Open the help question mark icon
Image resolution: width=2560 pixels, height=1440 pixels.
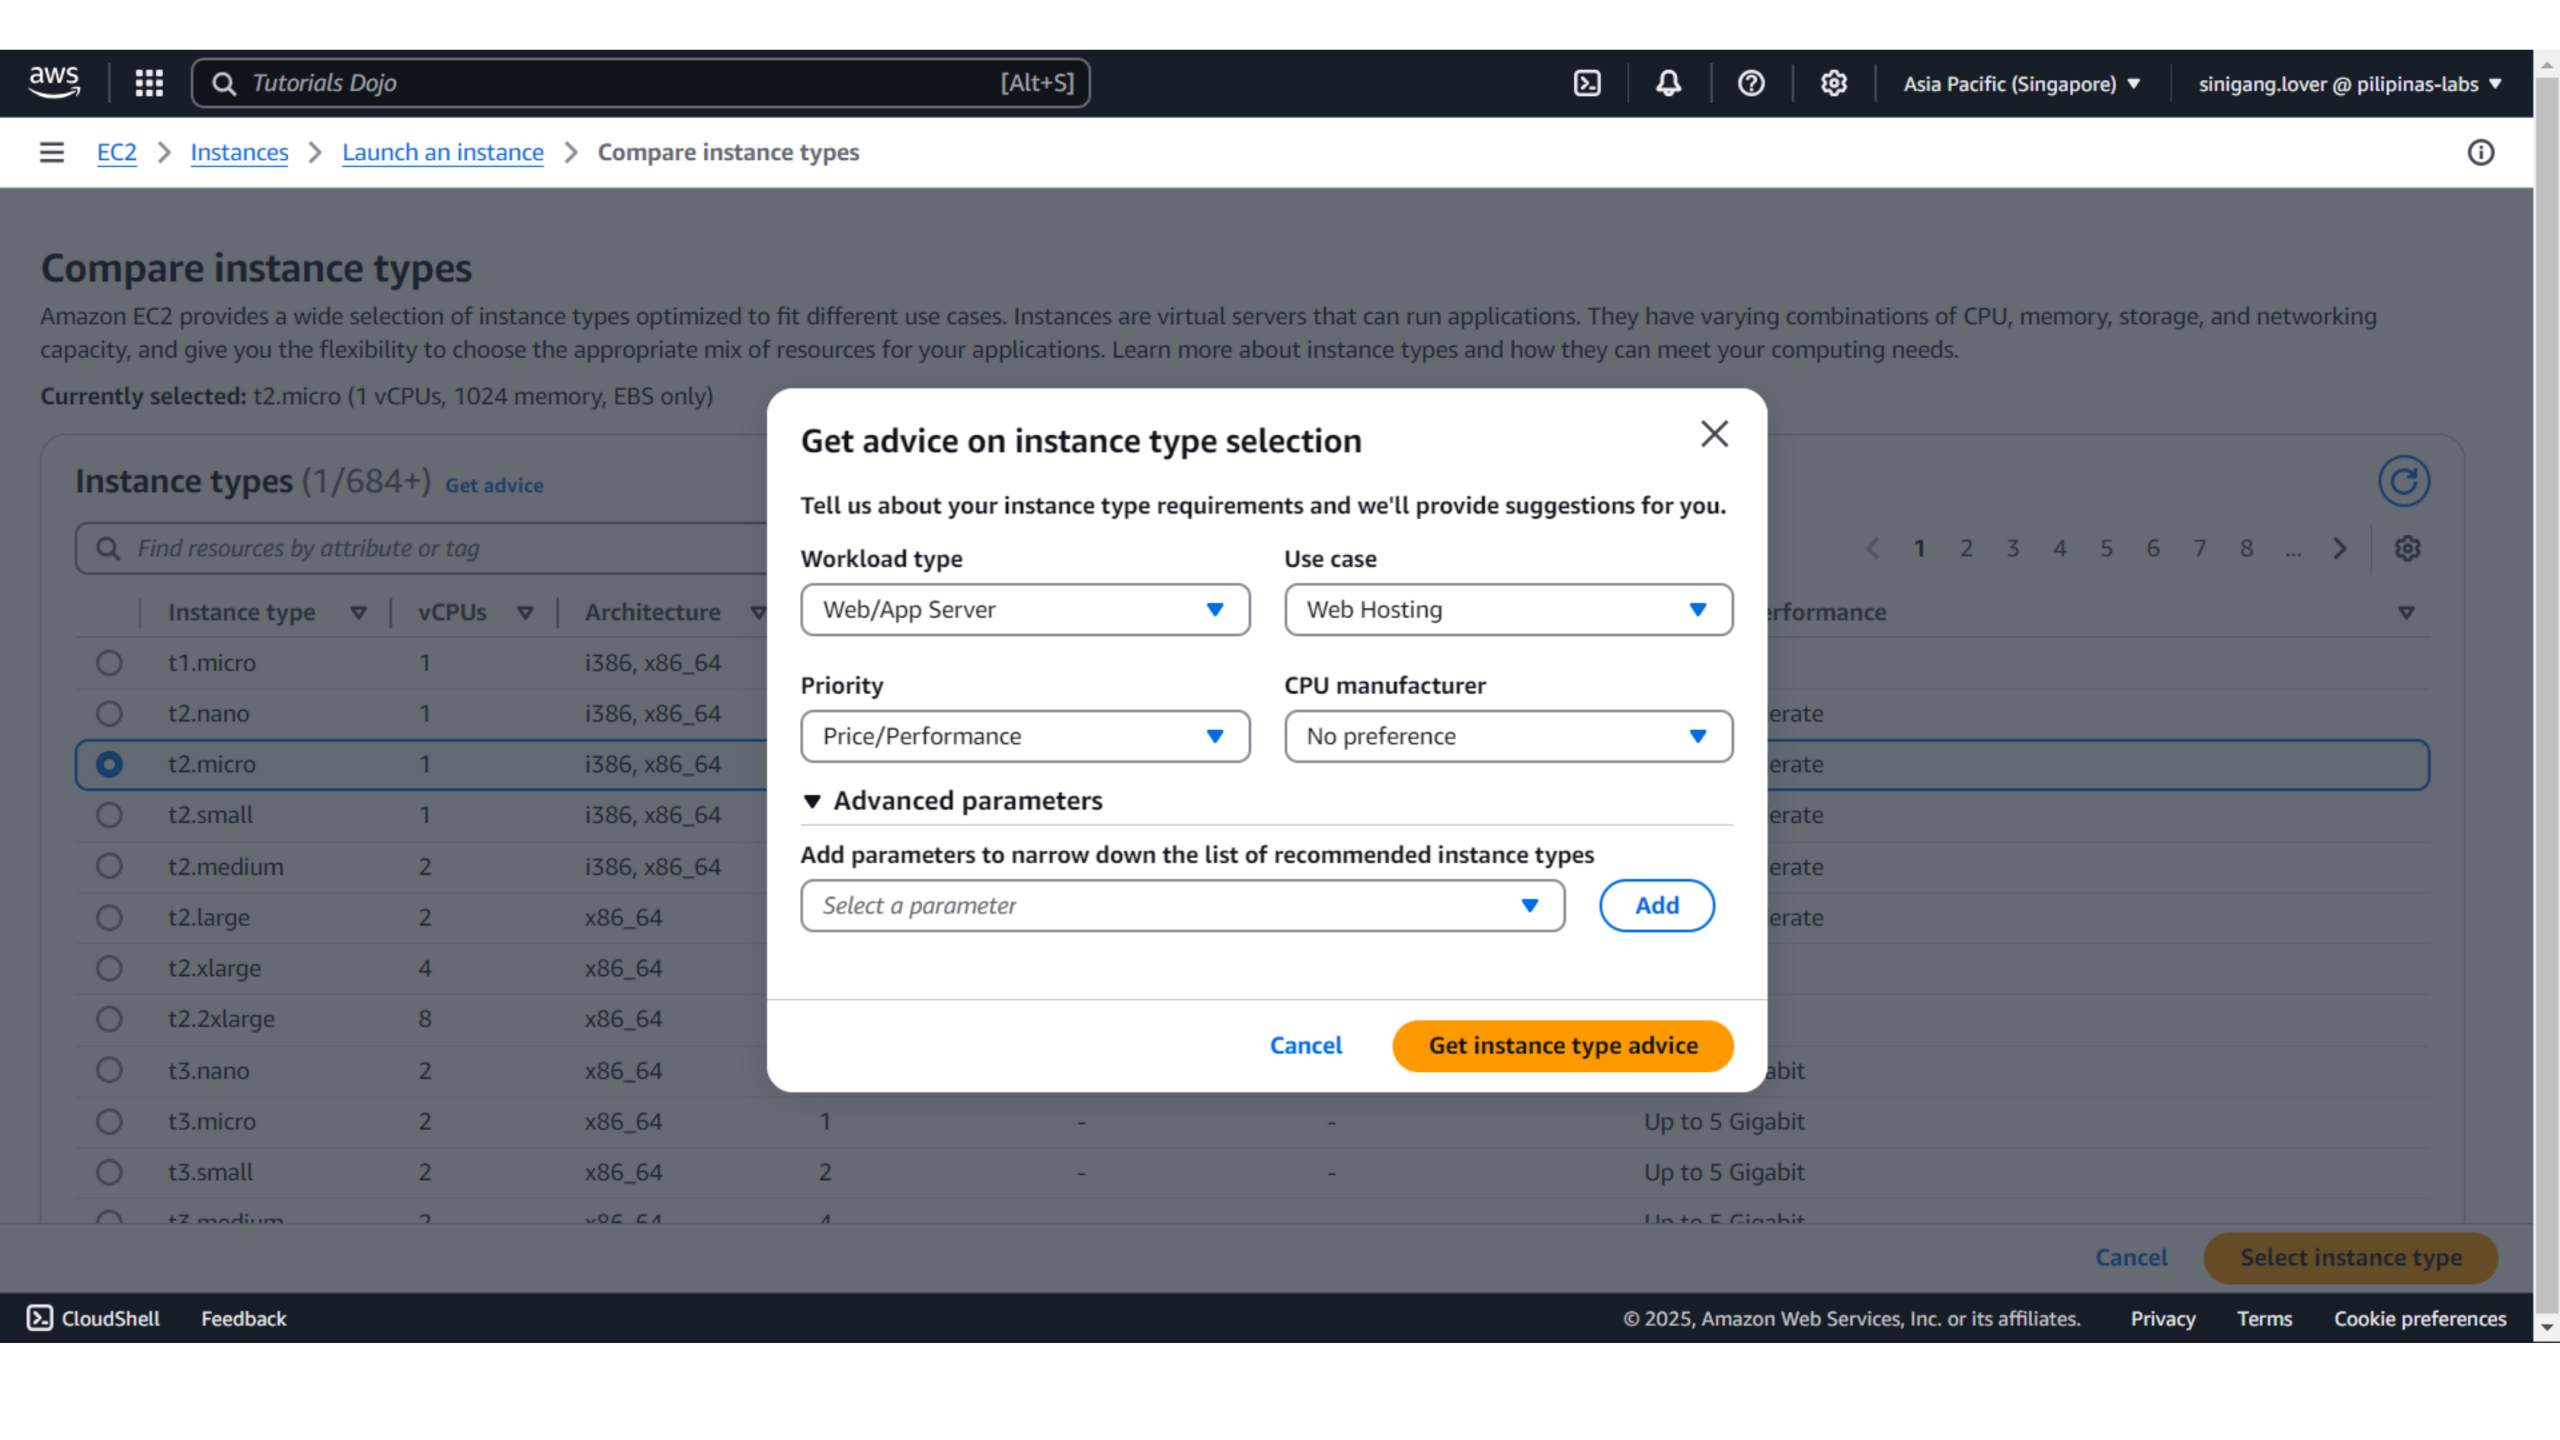coord(1751,83)
